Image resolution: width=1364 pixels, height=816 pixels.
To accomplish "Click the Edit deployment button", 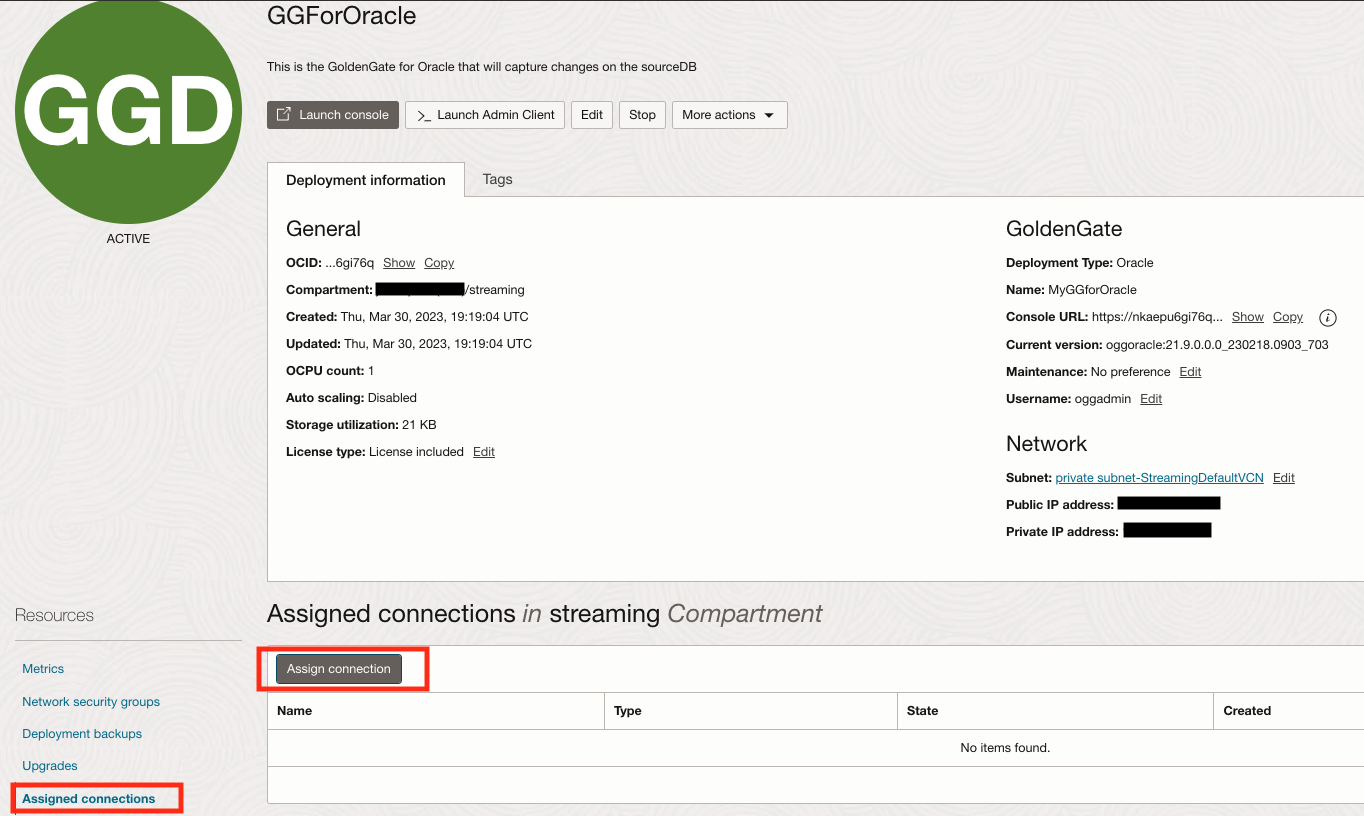I will tap(592, 115).
